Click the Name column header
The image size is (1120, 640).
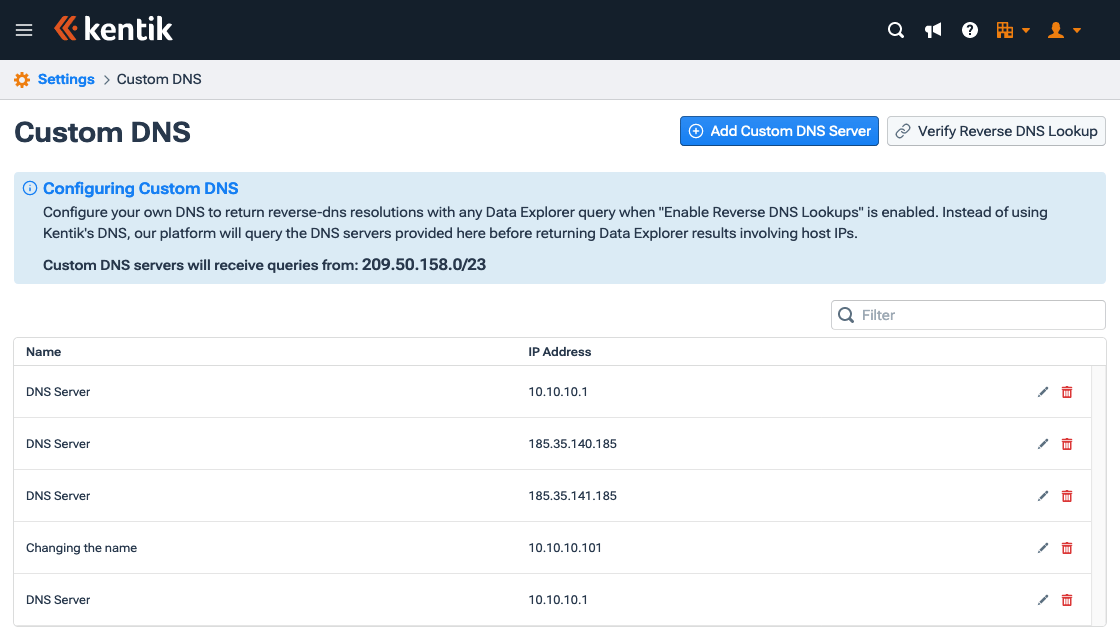(x=44, y=351)
